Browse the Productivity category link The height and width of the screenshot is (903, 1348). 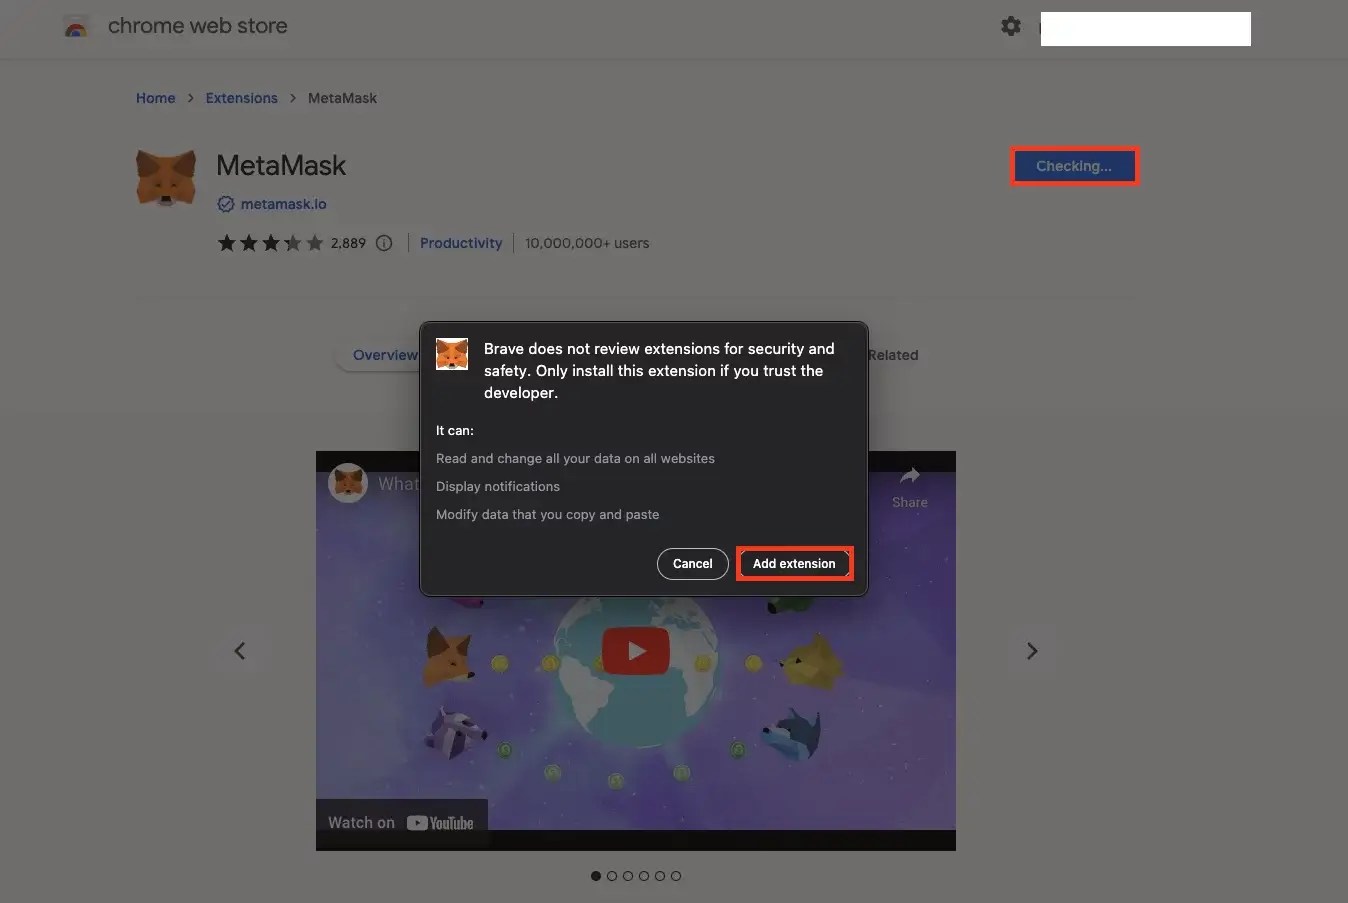(461, 242)
